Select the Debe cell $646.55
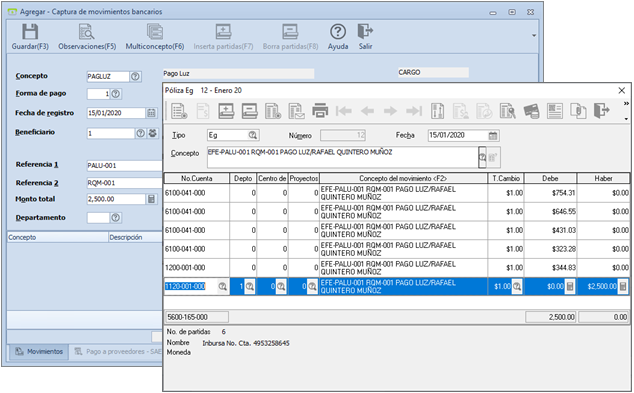The image size is (634, 393). pos(550,211)
